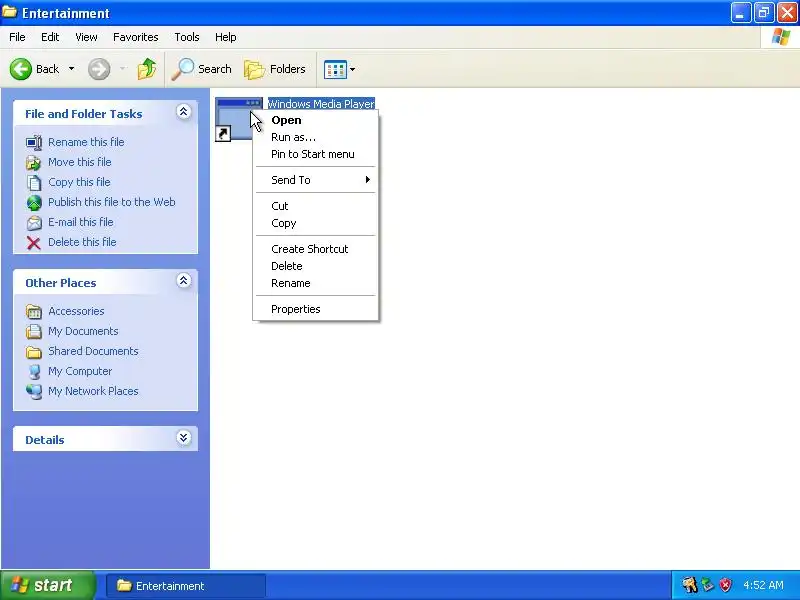Screen dimensions: 800x600
Task: Click the My Documents folder icon
Action: point(34,332)
